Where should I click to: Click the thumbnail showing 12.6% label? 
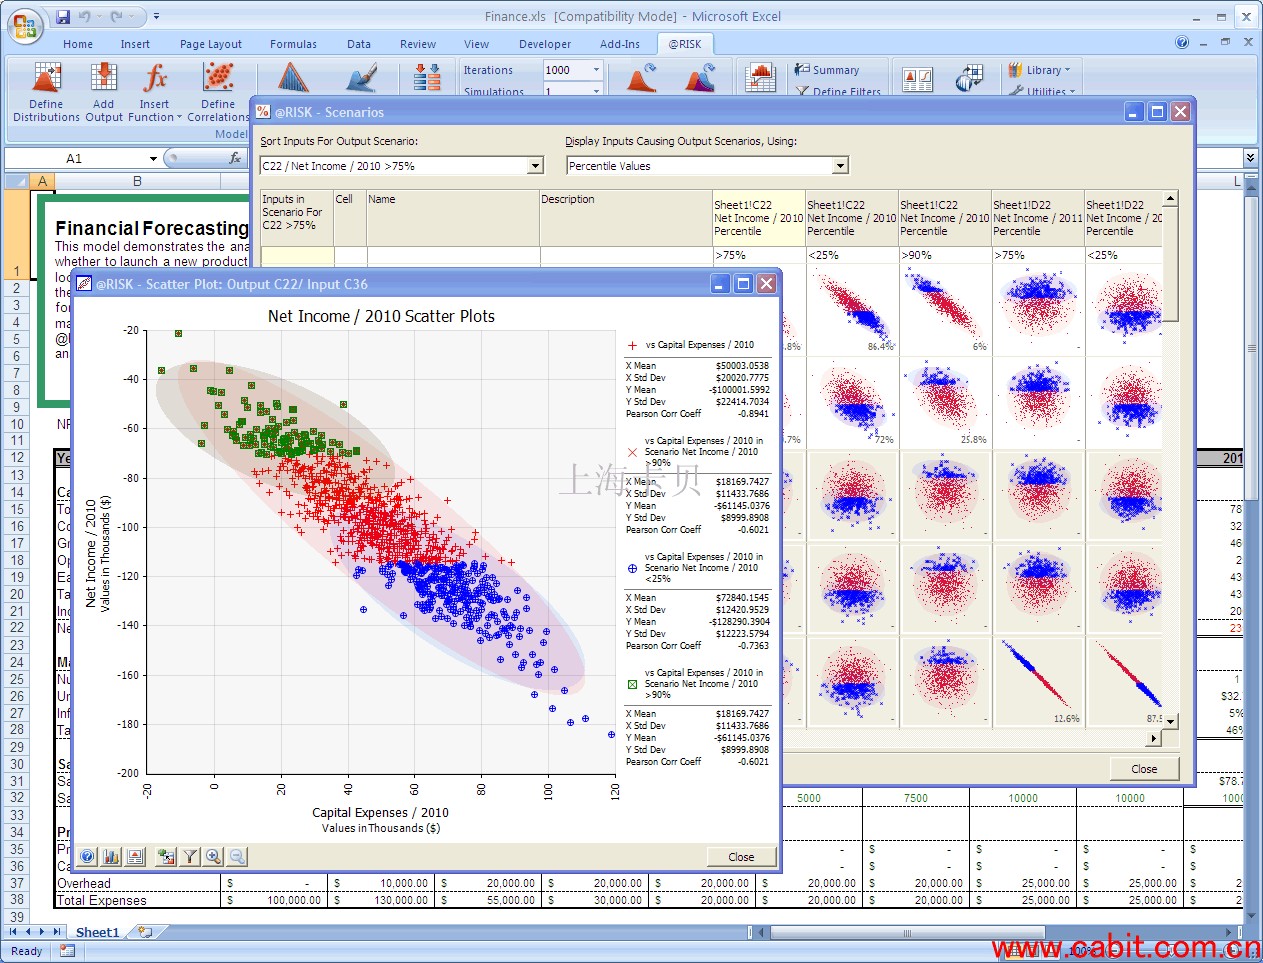pyautogui.click(x=1039, y=682)
